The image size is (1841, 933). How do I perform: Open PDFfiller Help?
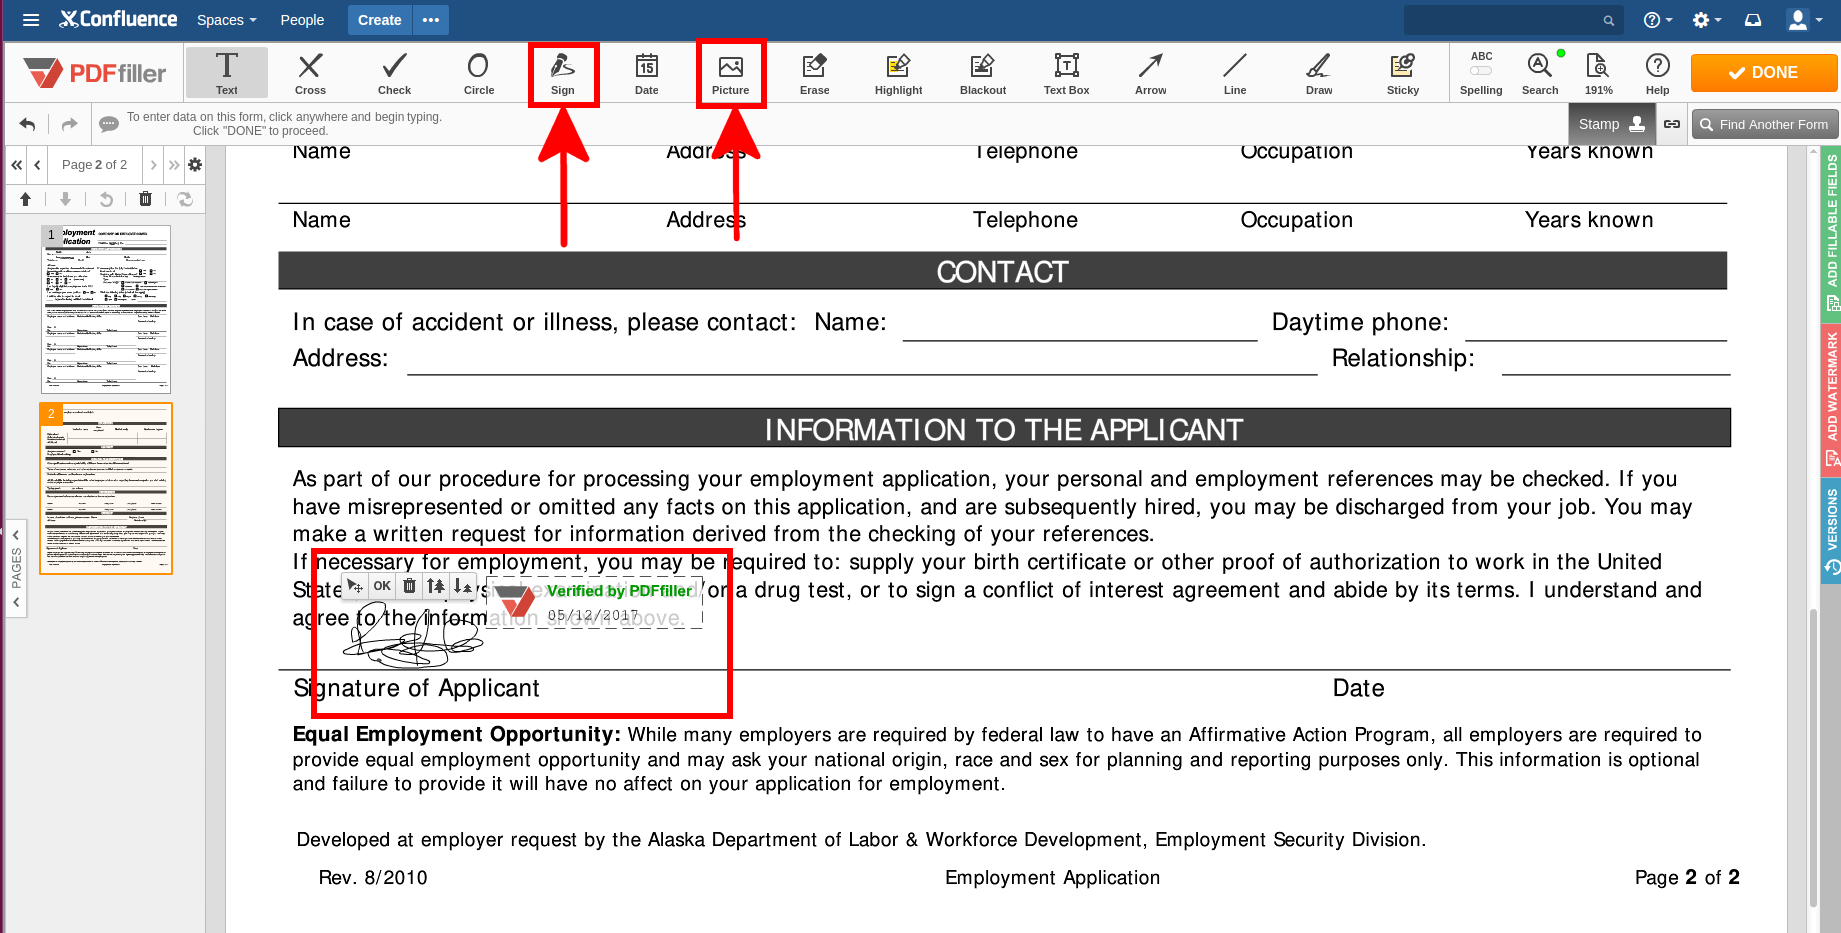(x=1658, y=73)
